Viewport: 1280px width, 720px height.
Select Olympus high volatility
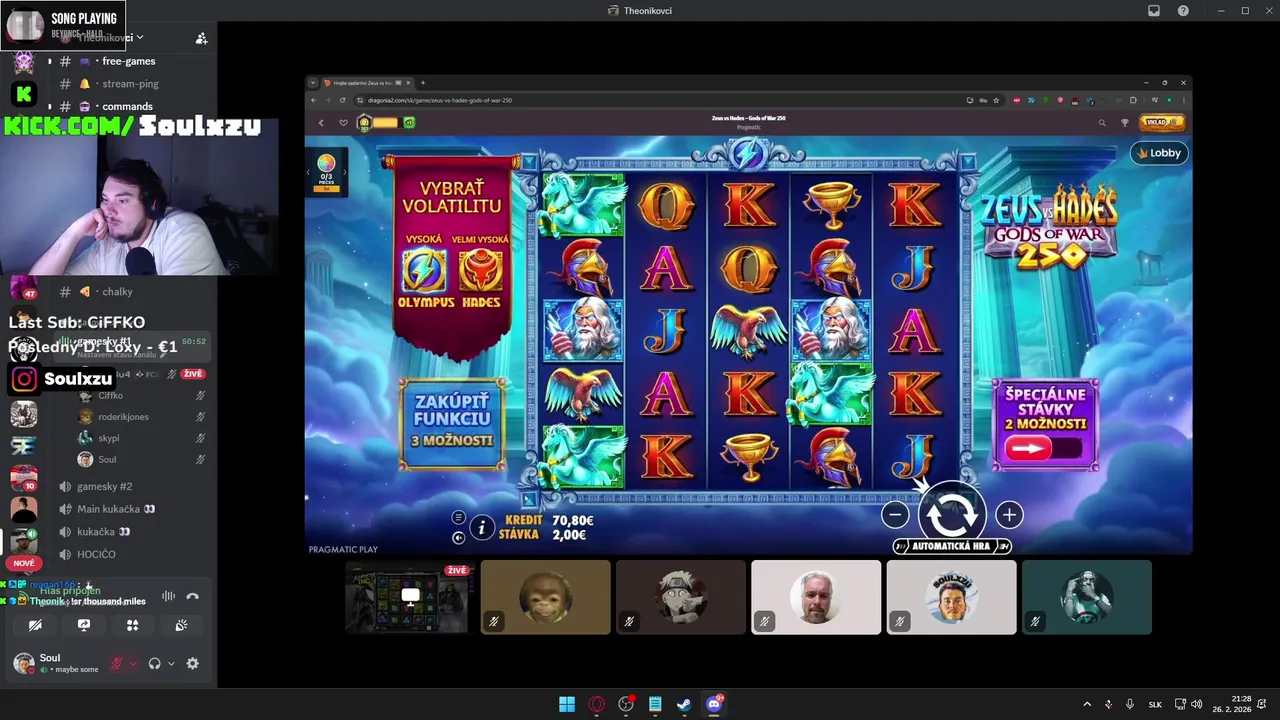coord(424,272)
